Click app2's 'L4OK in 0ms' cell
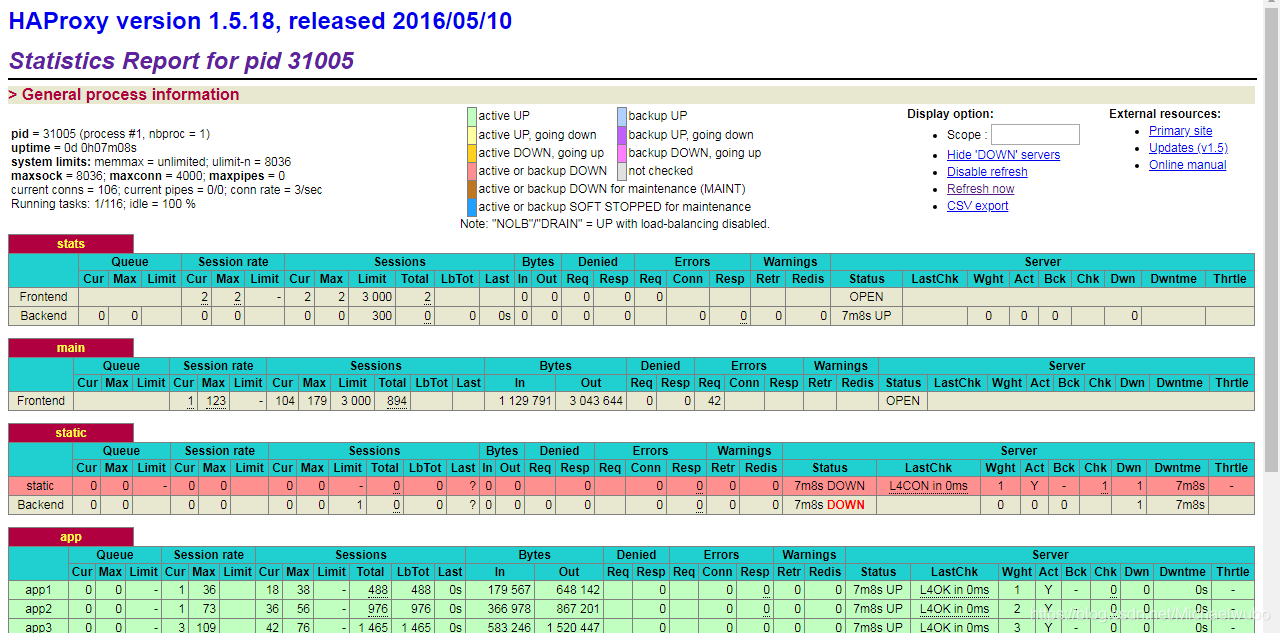This screenshot has width=1280, height=633. coord(955,609)
